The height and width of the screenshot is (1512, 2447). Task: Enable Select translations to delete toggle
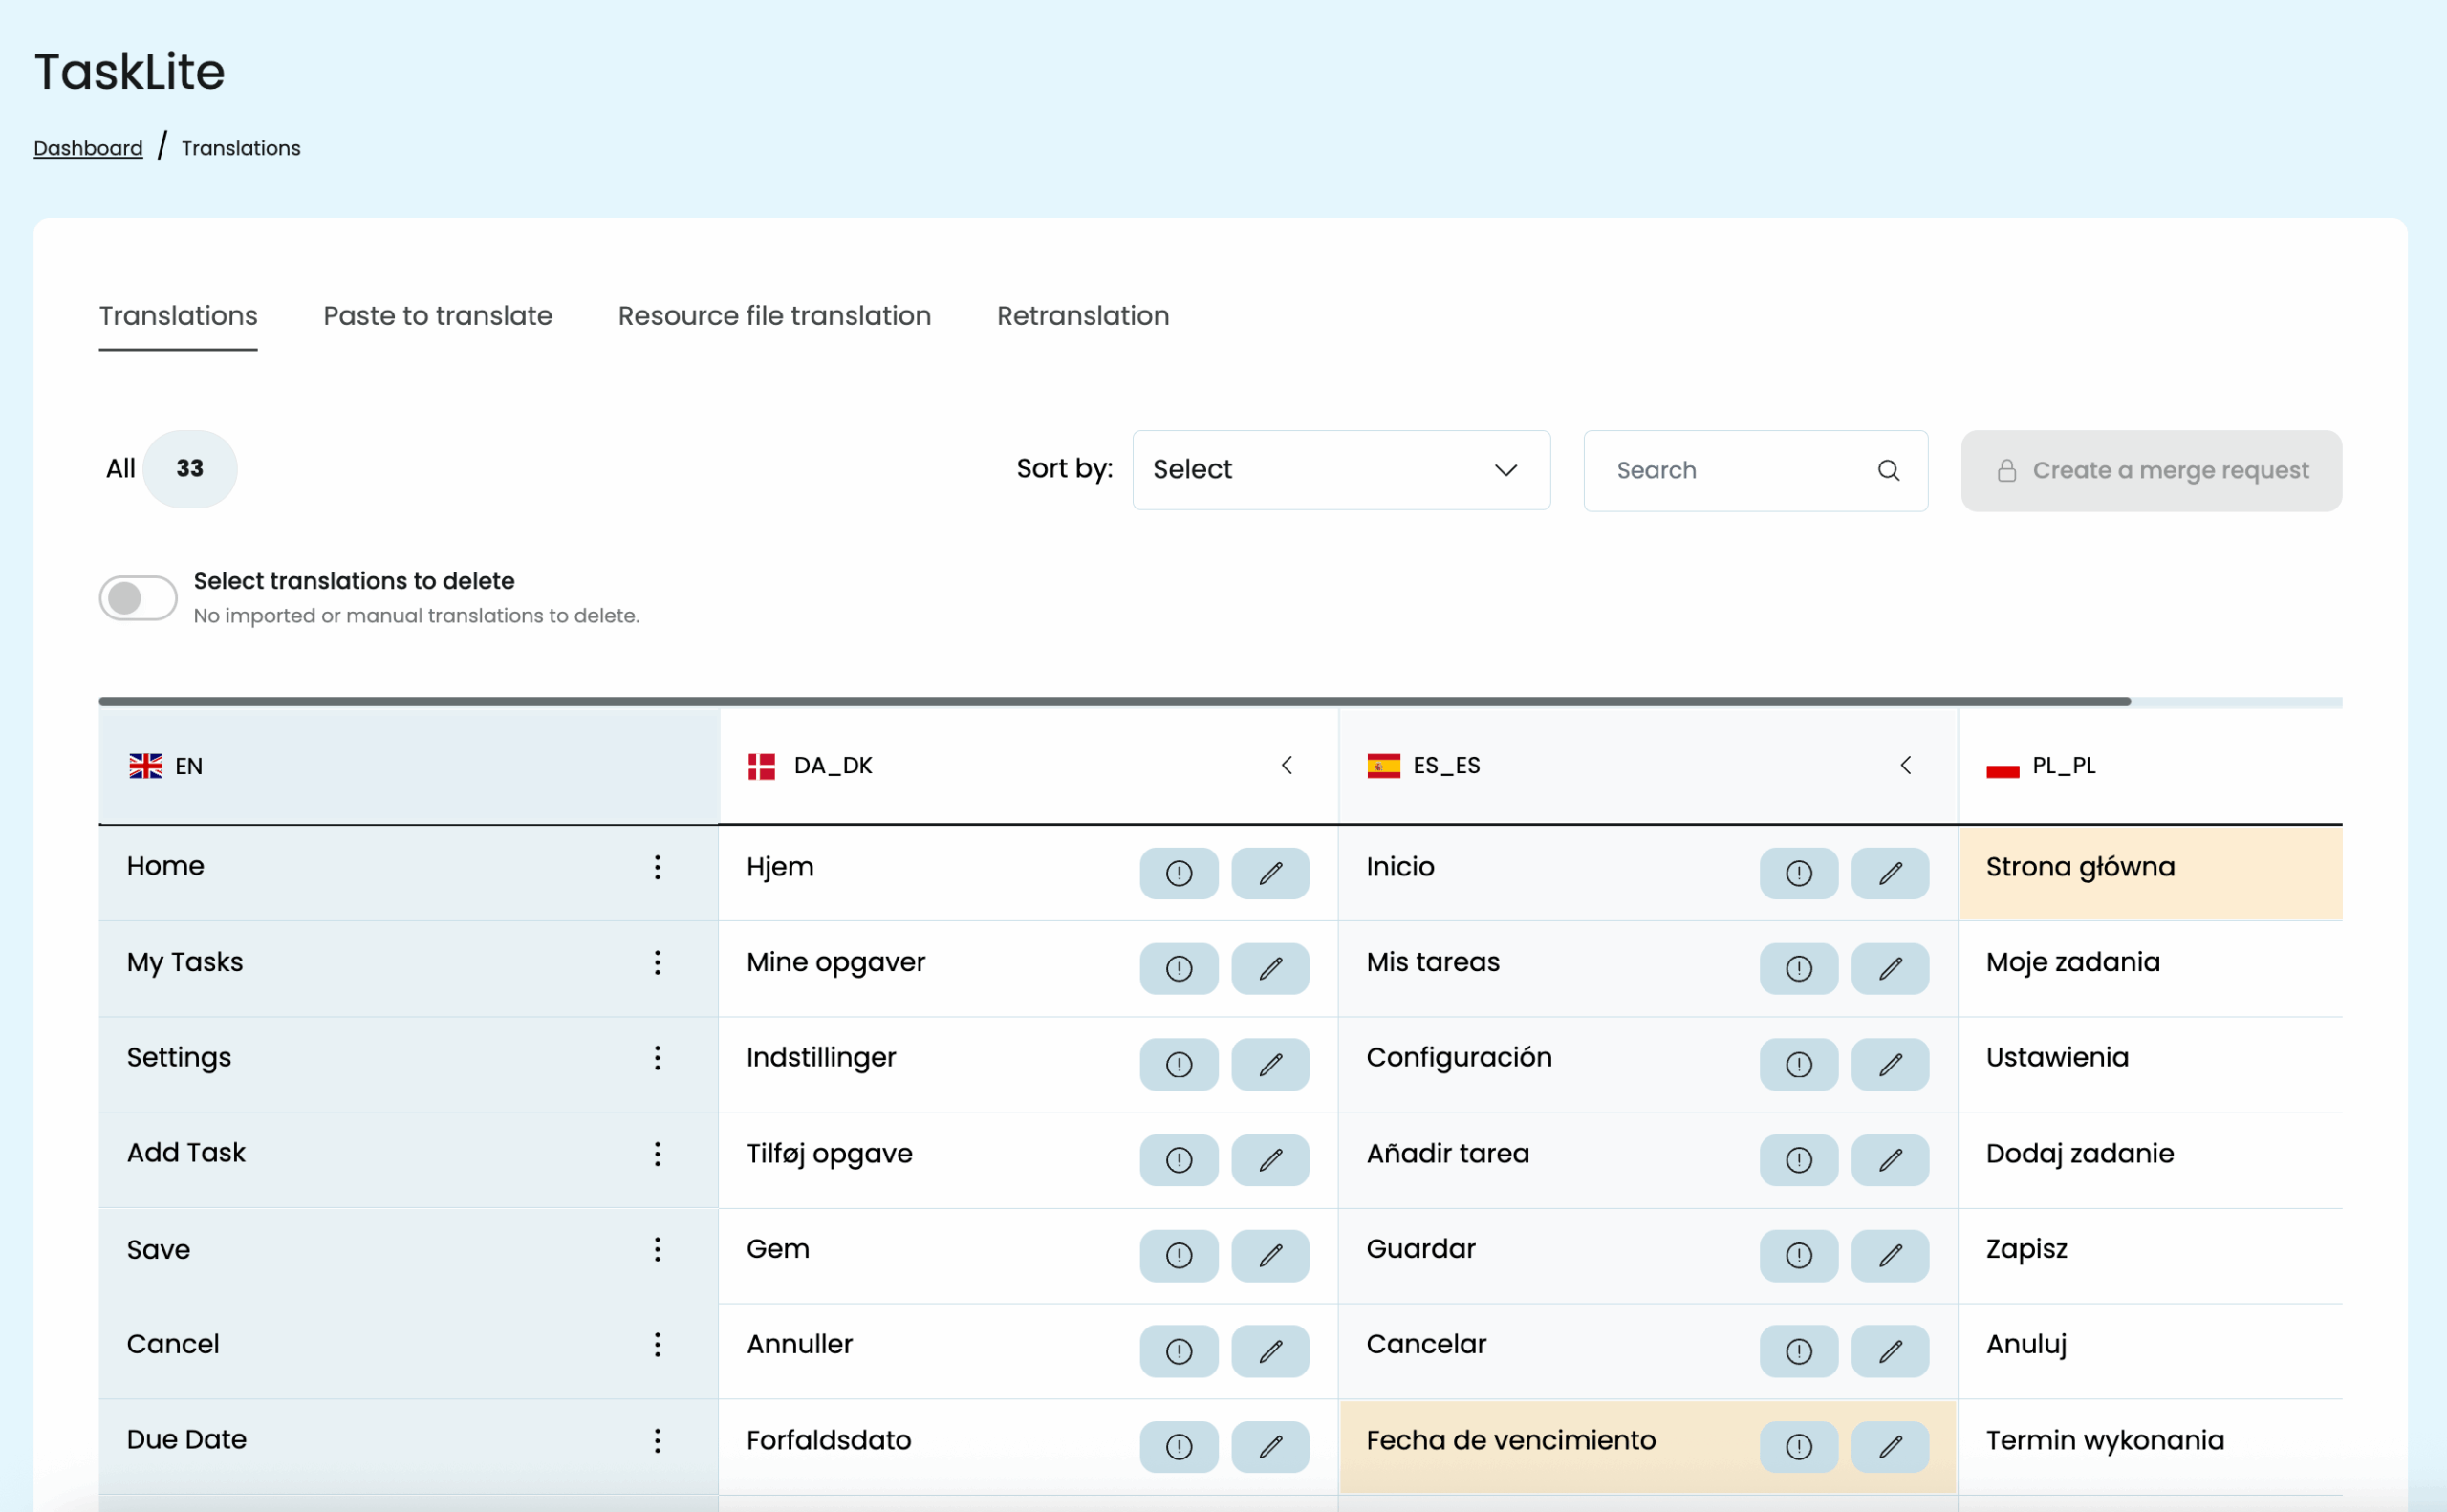[x=138, y=598]
